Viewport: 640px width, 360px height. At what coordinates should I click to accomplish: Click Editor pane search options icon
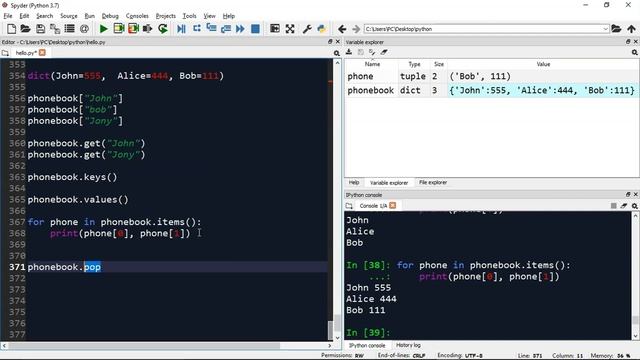[x=337, y=53]
